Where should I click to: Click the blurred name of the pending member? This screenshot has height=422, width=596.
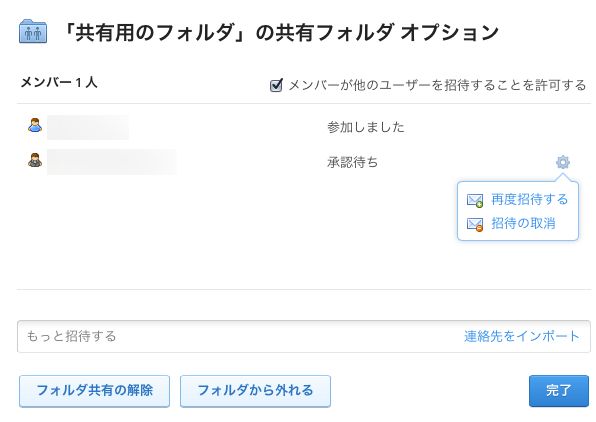(x=112, y=162)
